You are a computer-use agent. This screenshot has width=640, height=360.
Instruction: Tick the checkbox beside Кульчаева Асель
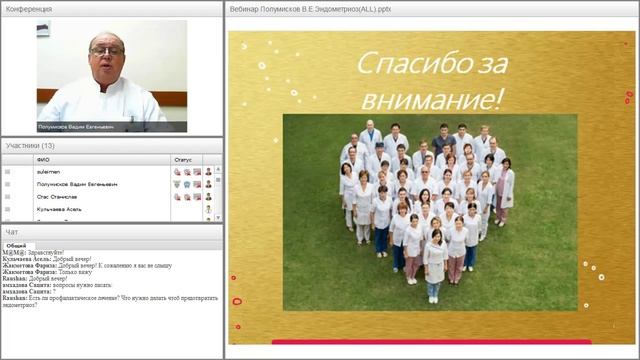click(7, 209)
